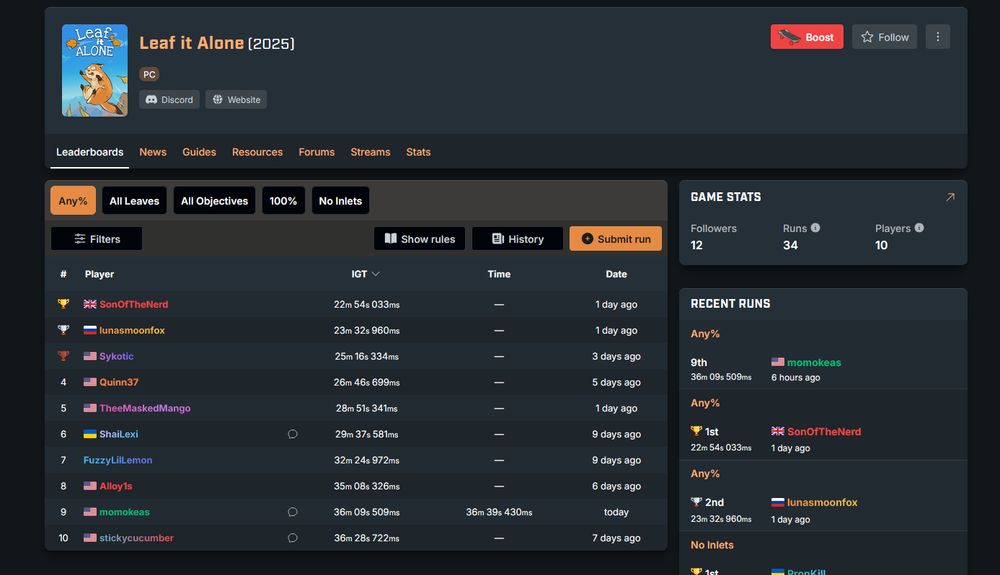Open lunasmoonfox's profile in leaderboard
Viewport: 1000px width, 575px height.
tap(132, 330)
